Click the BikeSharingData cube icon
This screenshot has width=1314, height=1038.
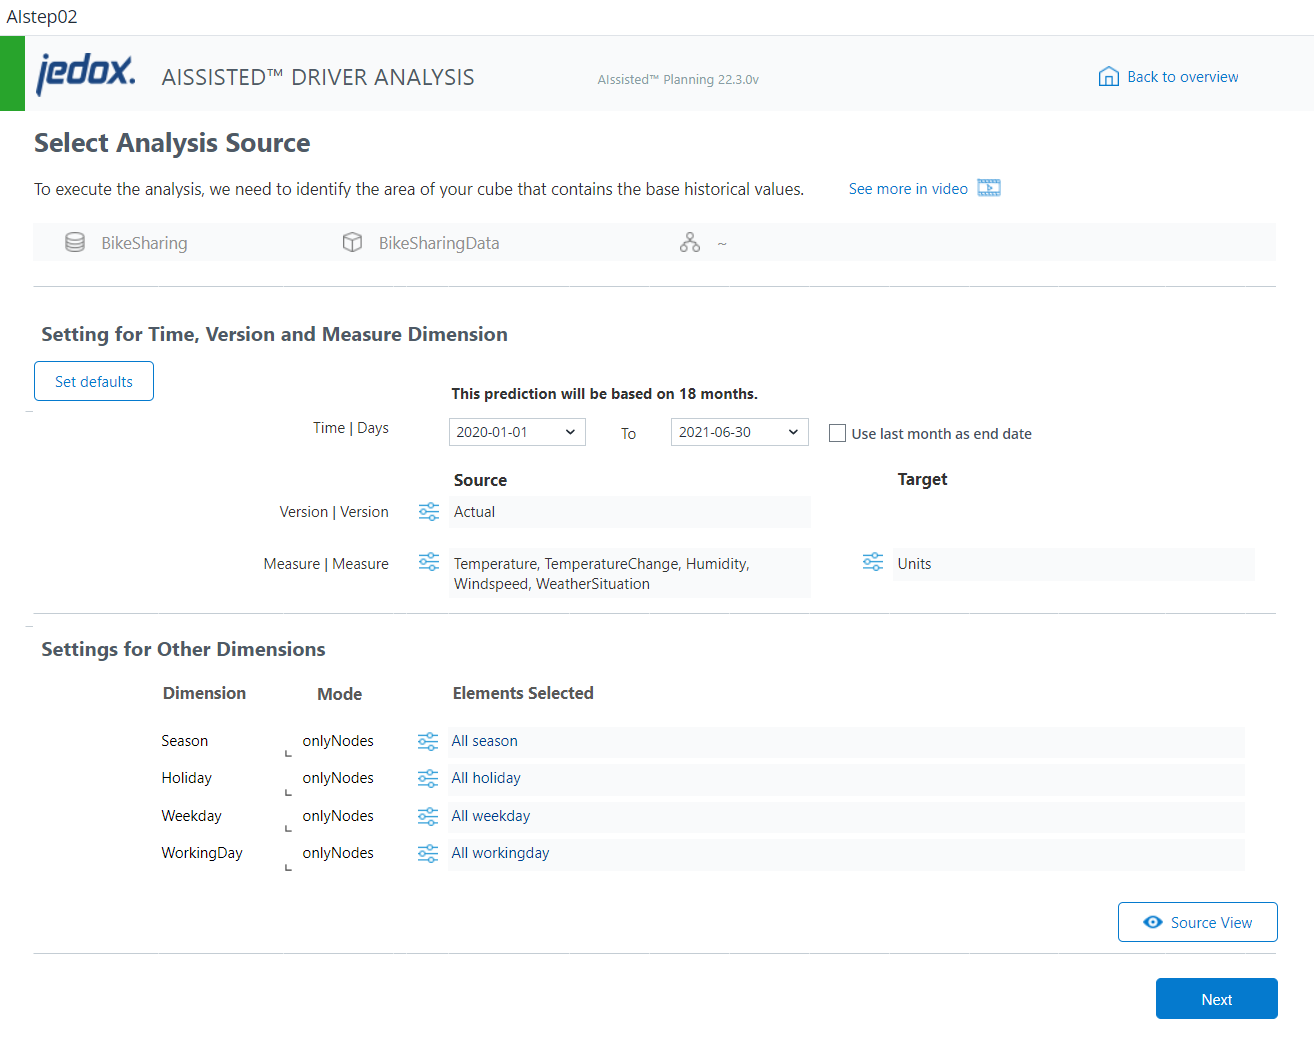pos(352,242)
